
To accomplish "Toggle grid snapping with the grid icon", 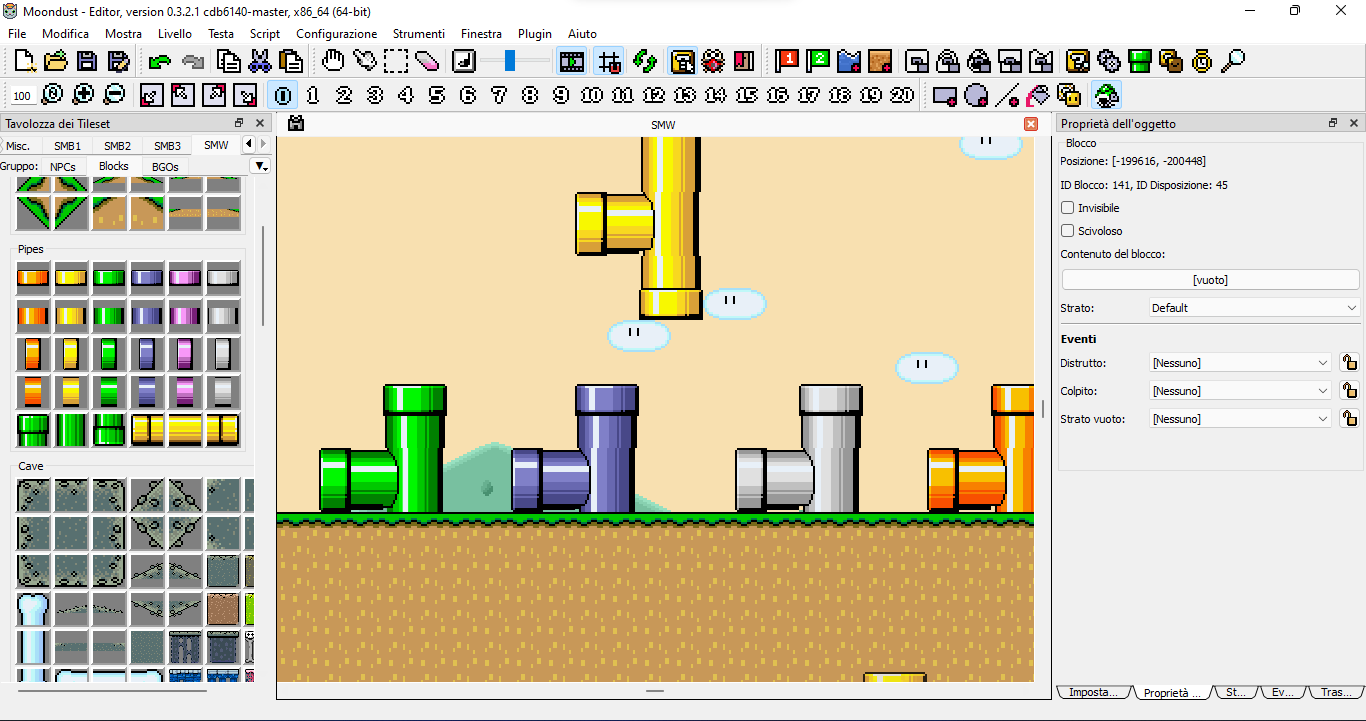I will tap(609, 61).
